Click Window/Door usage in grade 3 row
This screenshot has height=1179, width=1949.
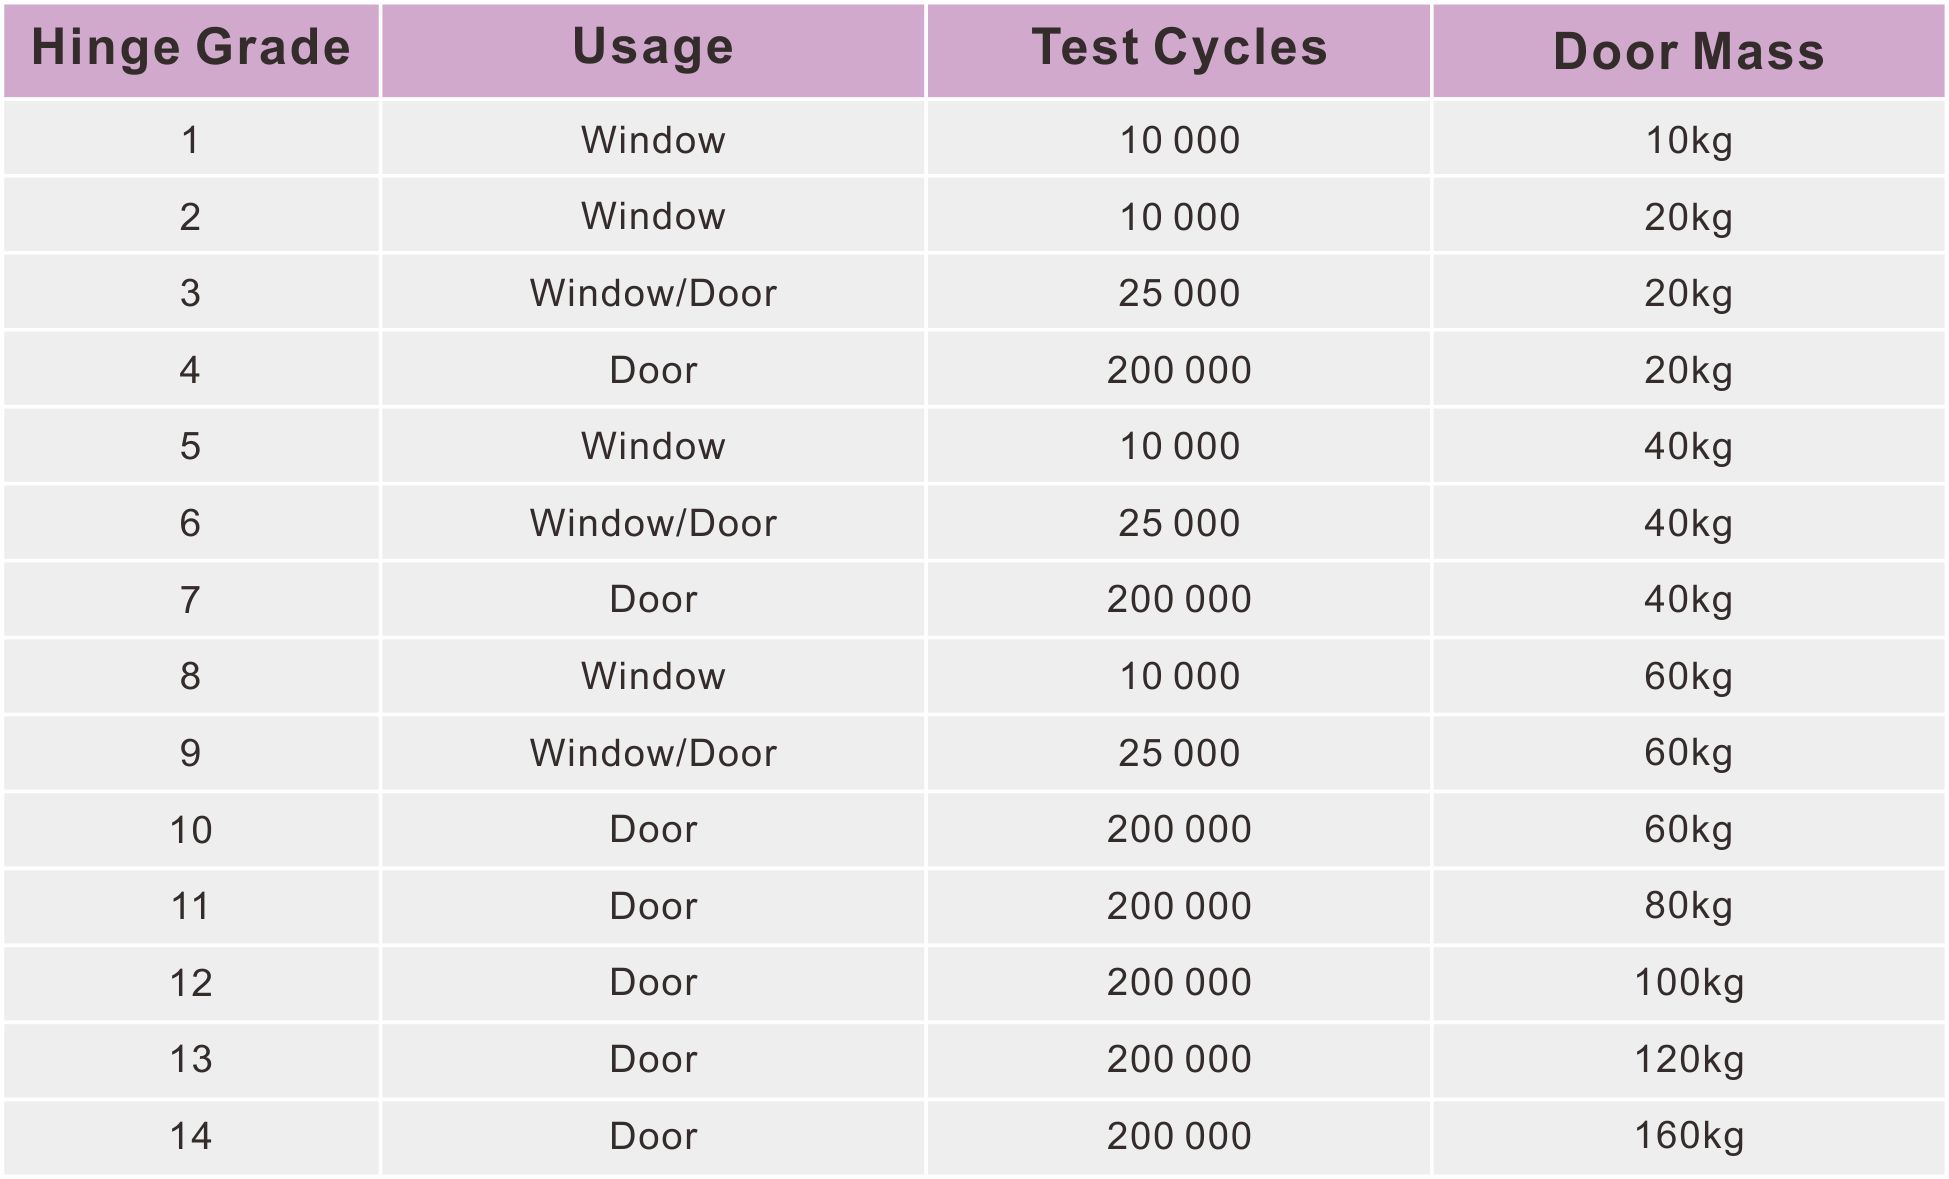click(653, 293)
